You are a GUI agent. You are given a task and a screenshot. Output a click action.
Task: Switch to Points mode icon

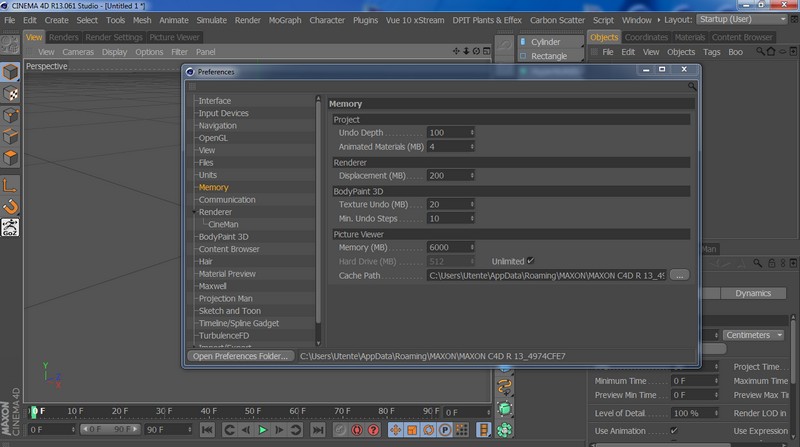tap(10, 115)
